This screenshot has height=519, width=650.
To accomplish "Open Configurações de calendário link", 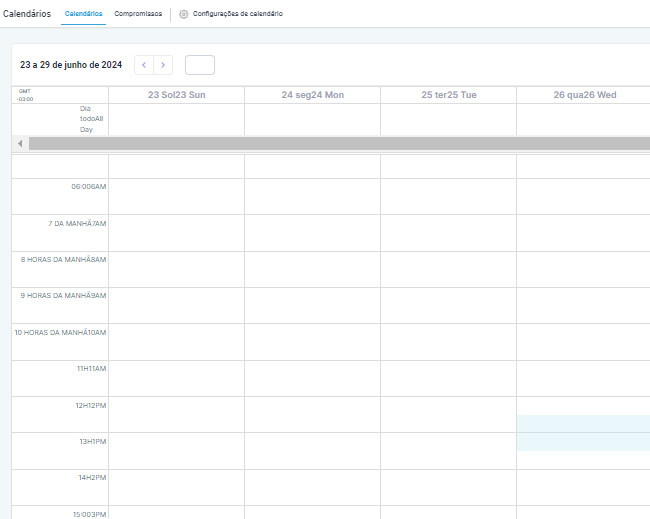I will click(x=237, y=14).
